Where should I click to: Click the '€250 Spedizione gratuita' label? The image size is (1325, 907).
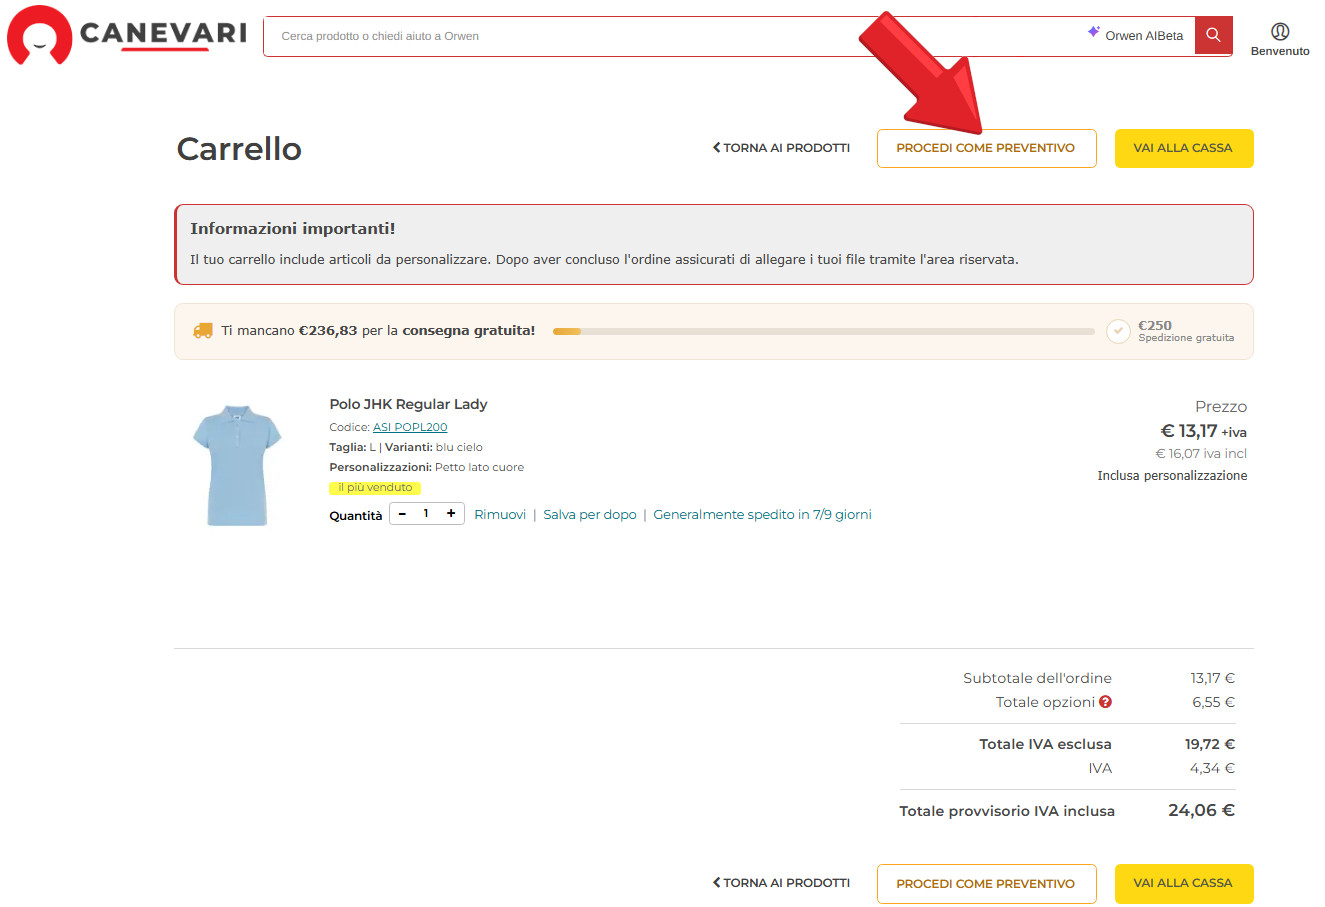[x=1186, y=331]
